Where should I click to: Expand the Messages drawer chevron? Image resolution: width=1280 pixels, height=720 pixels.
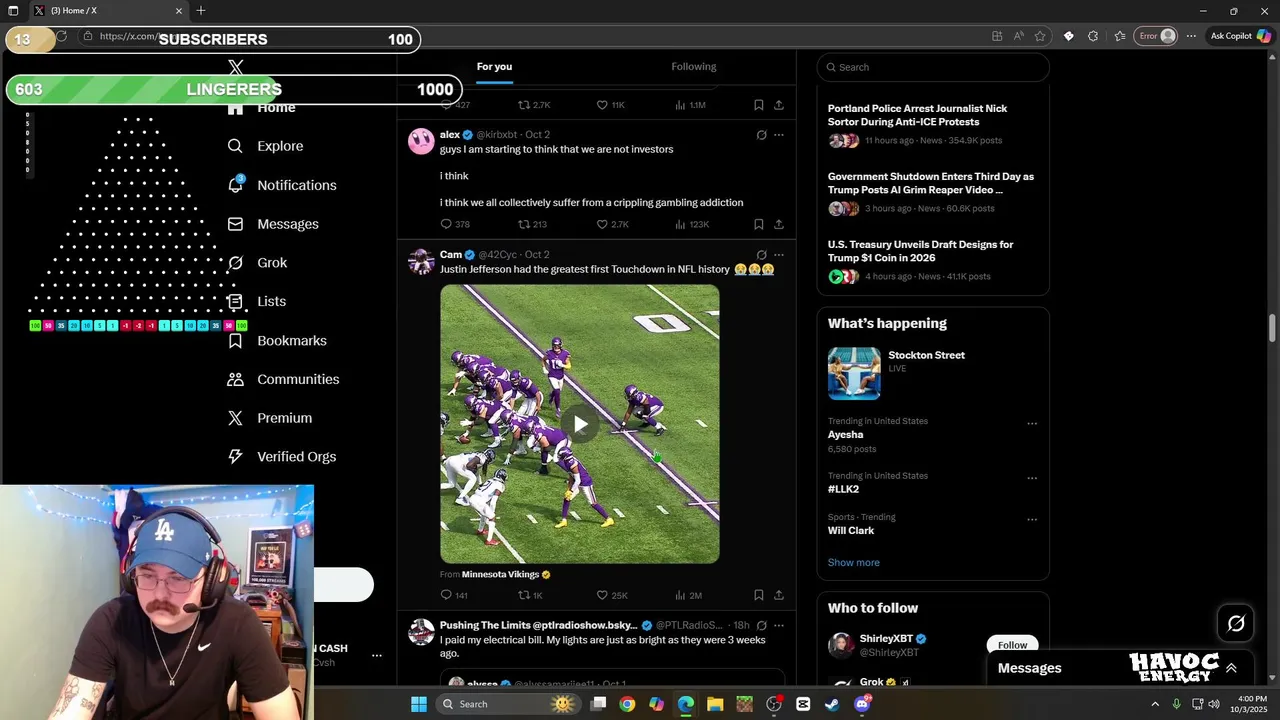pyautogui.click(x=1231, y=668)
